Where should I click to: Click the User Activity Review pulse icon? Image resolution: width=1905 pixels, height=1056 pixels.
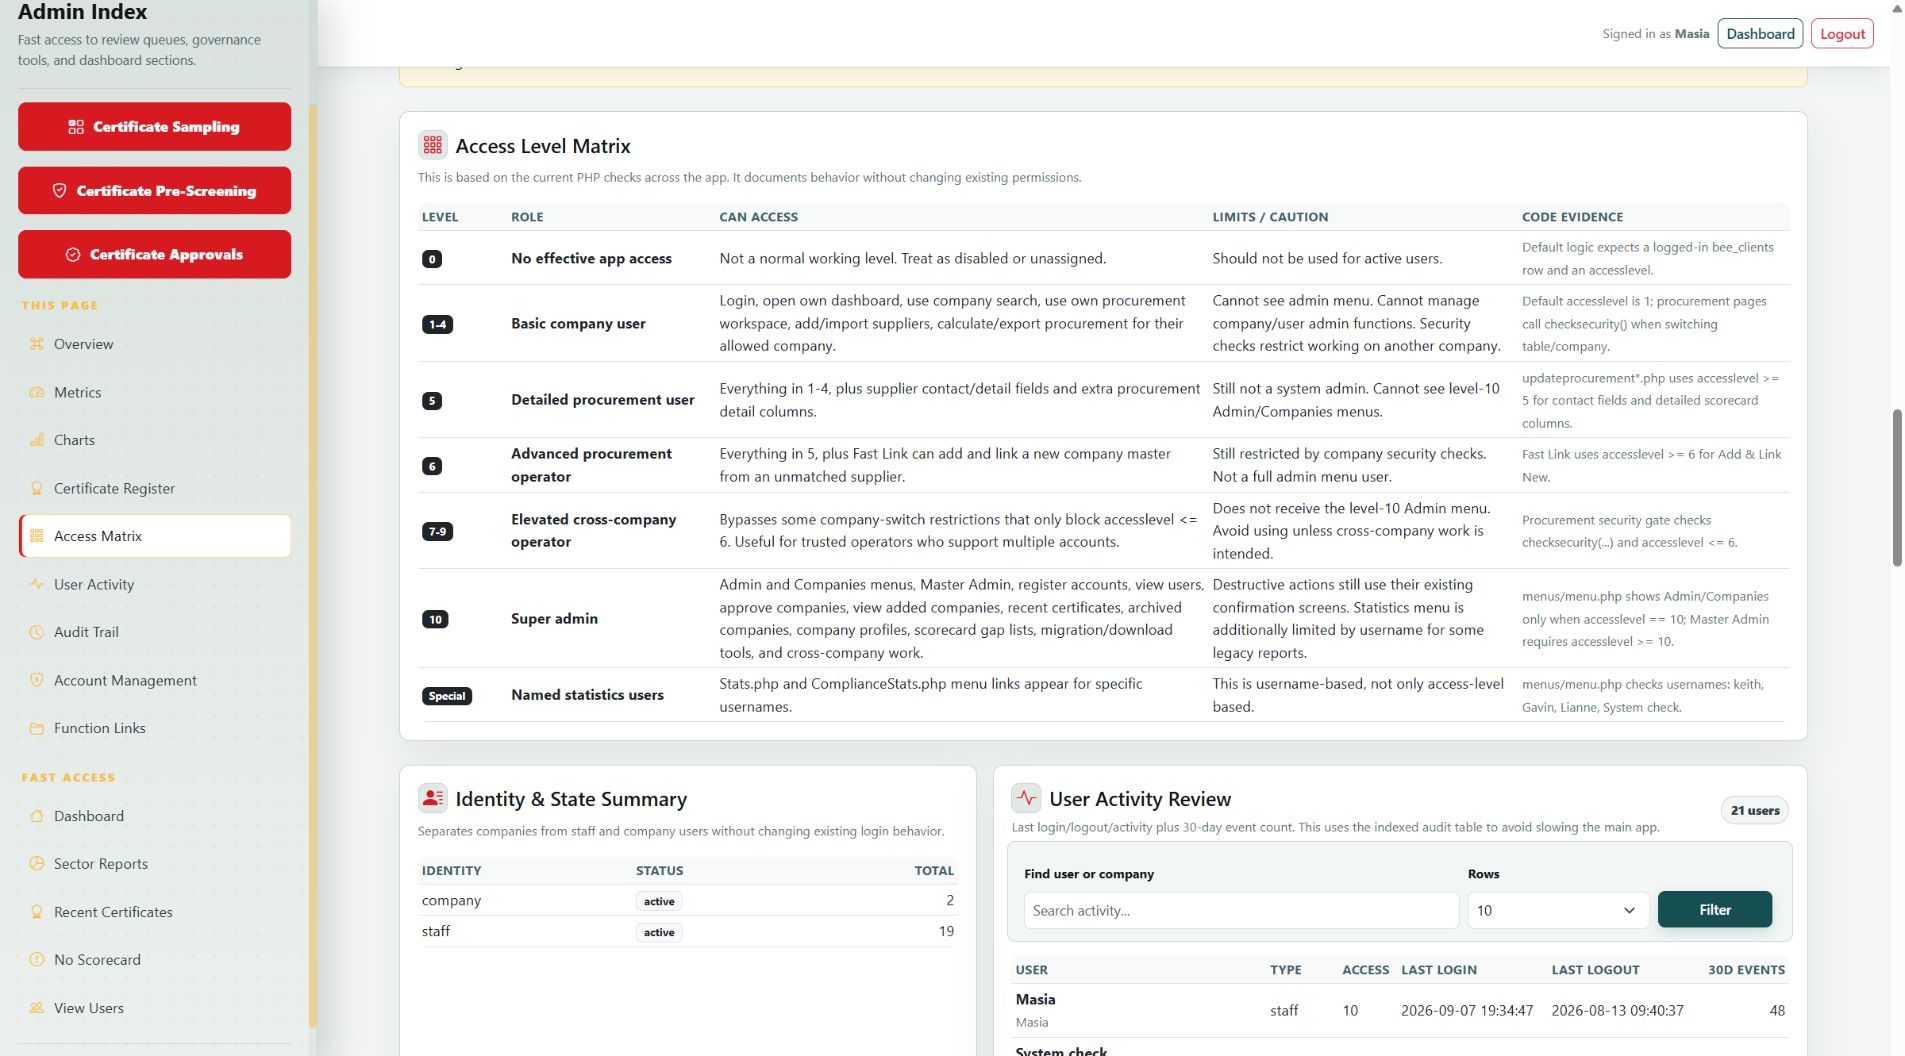[x=1026, y=798]
